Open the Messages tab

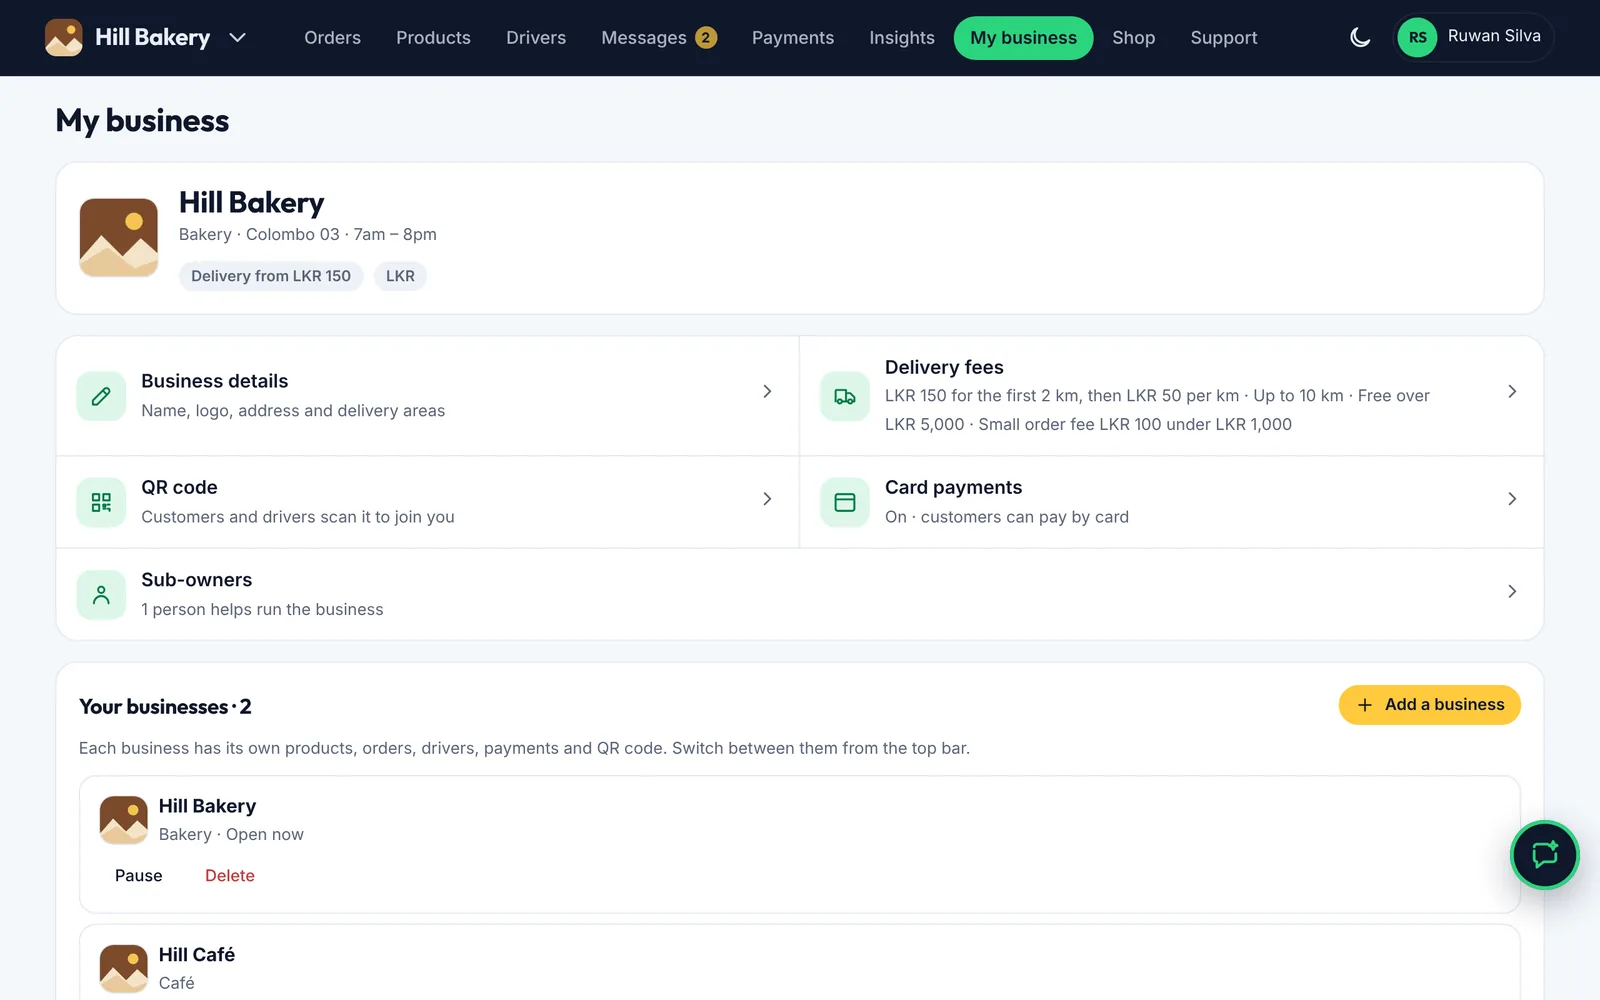tap(659, 38)
